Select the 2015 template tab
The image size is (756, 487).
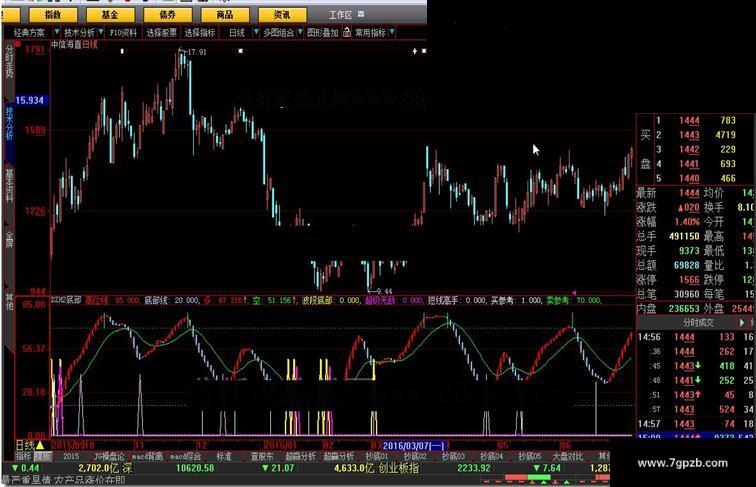click(x=71, y=456)
